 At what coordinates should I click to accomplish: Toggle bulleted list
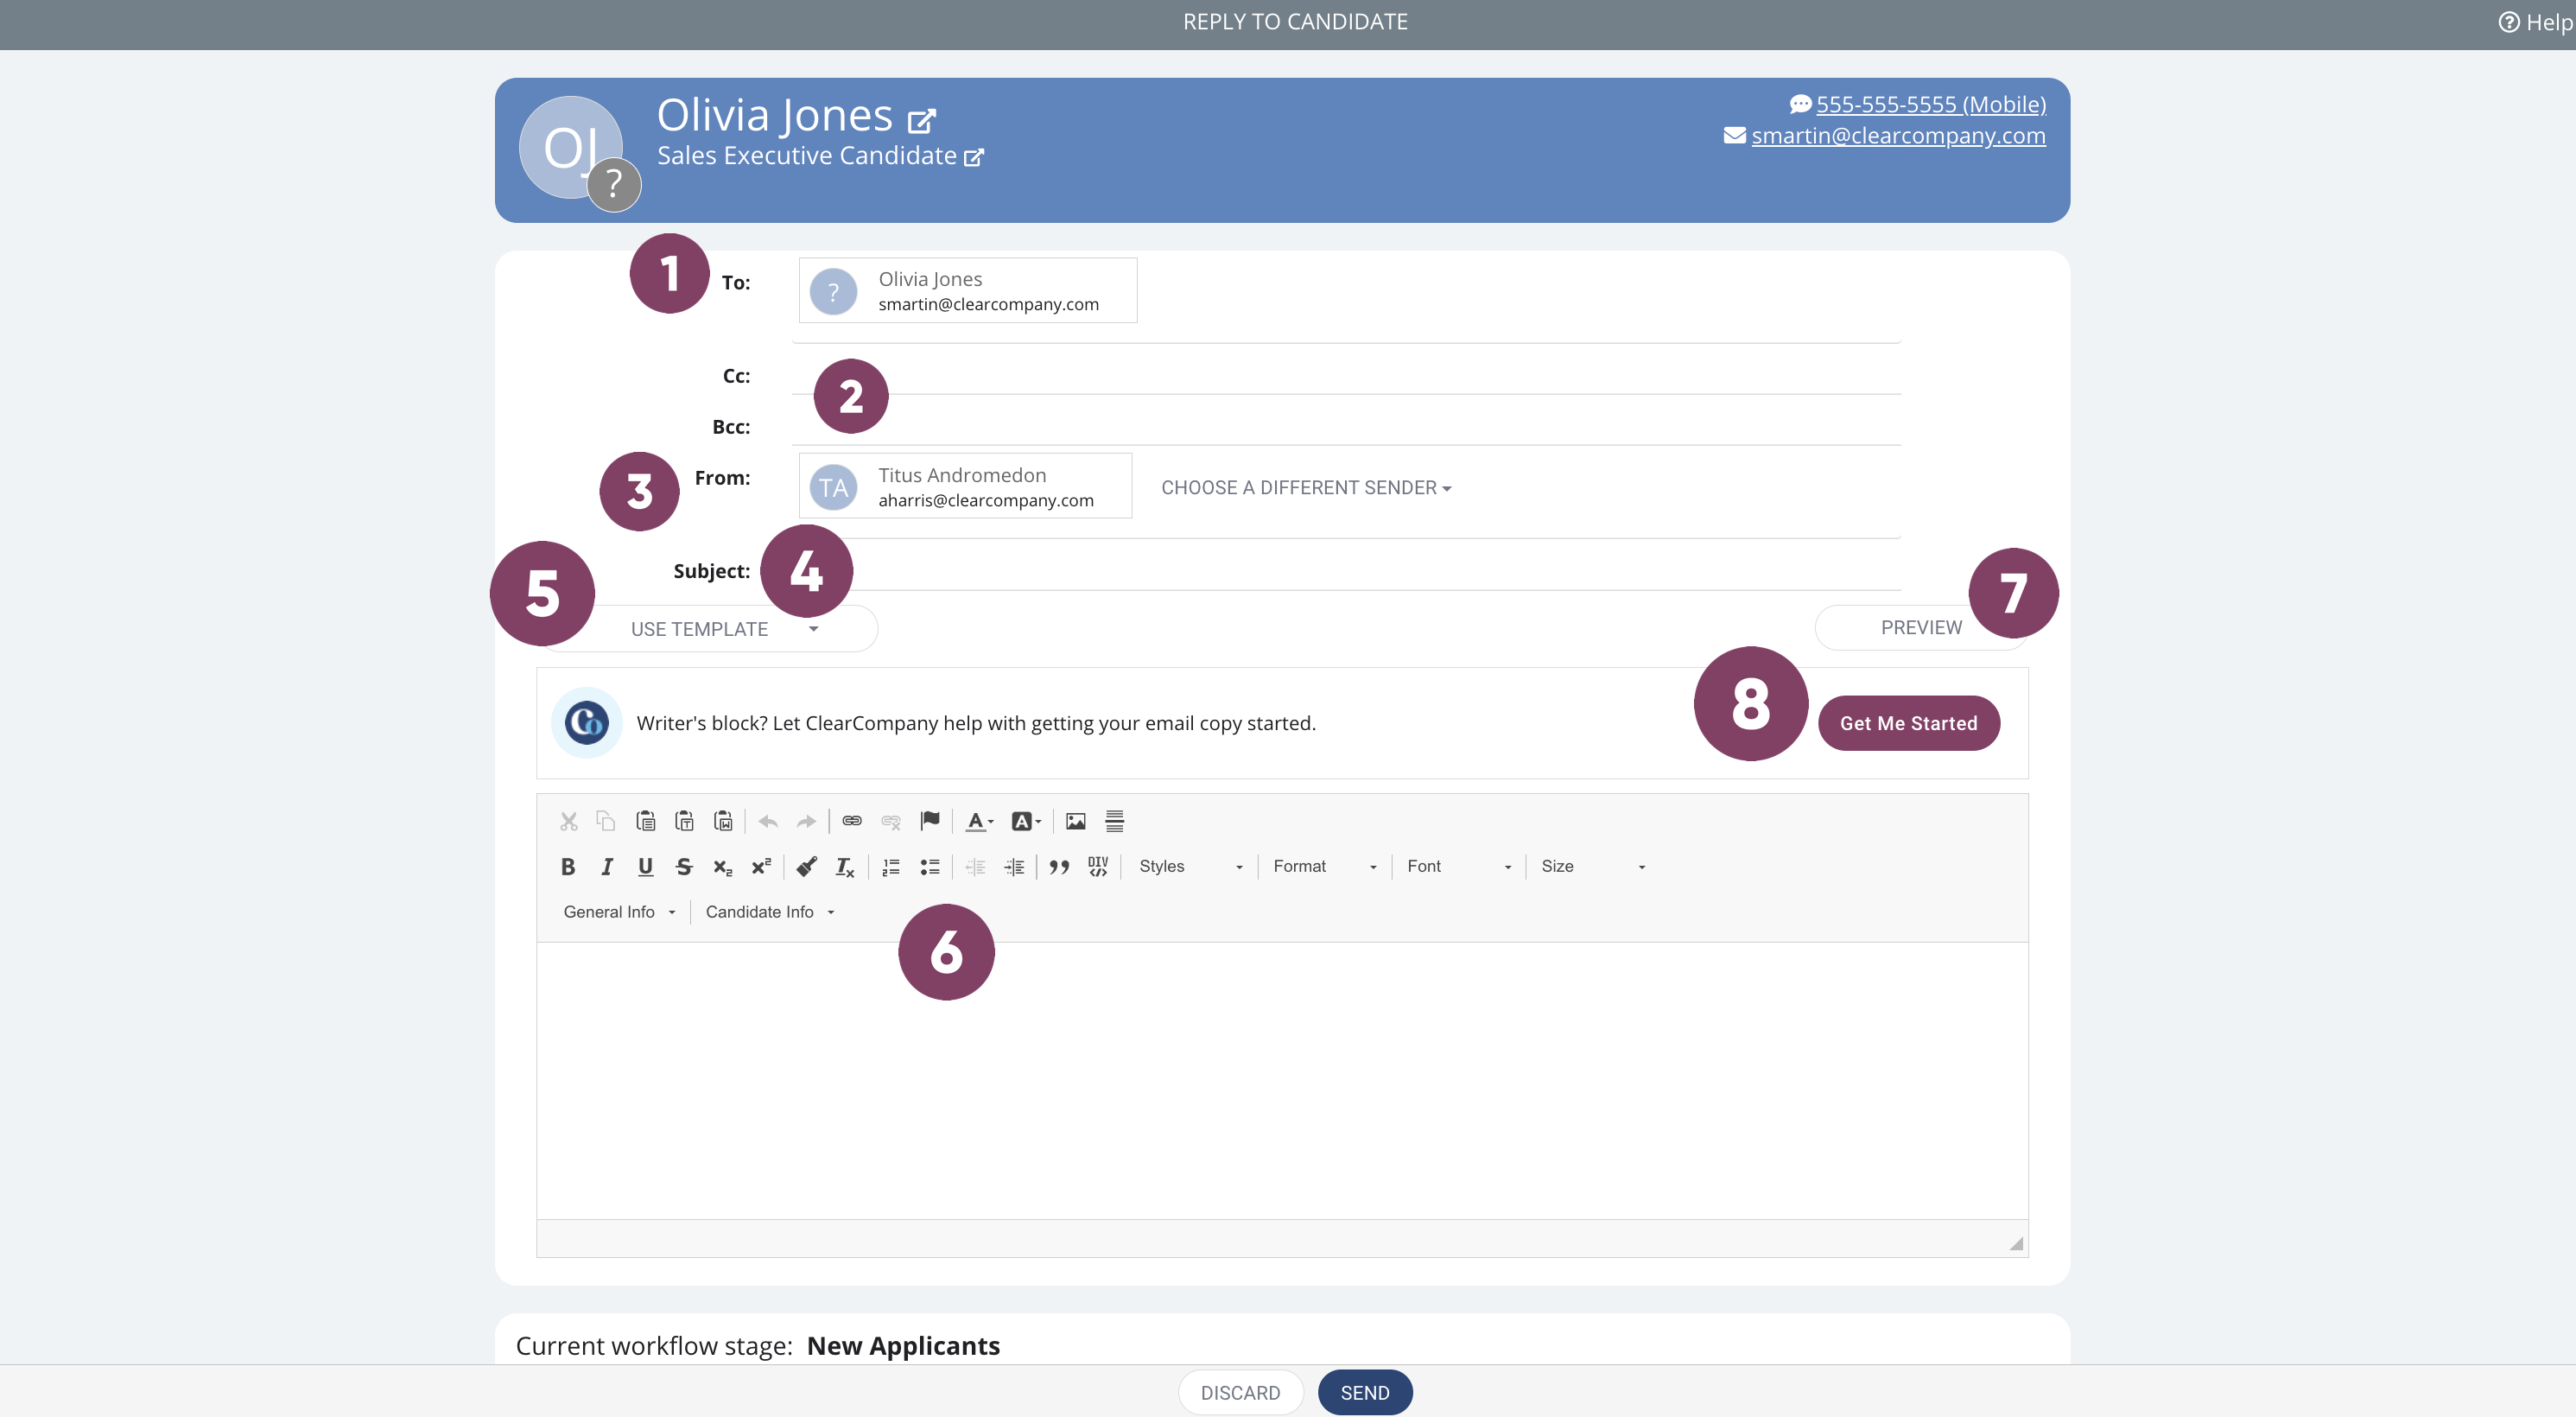point(930,866)
